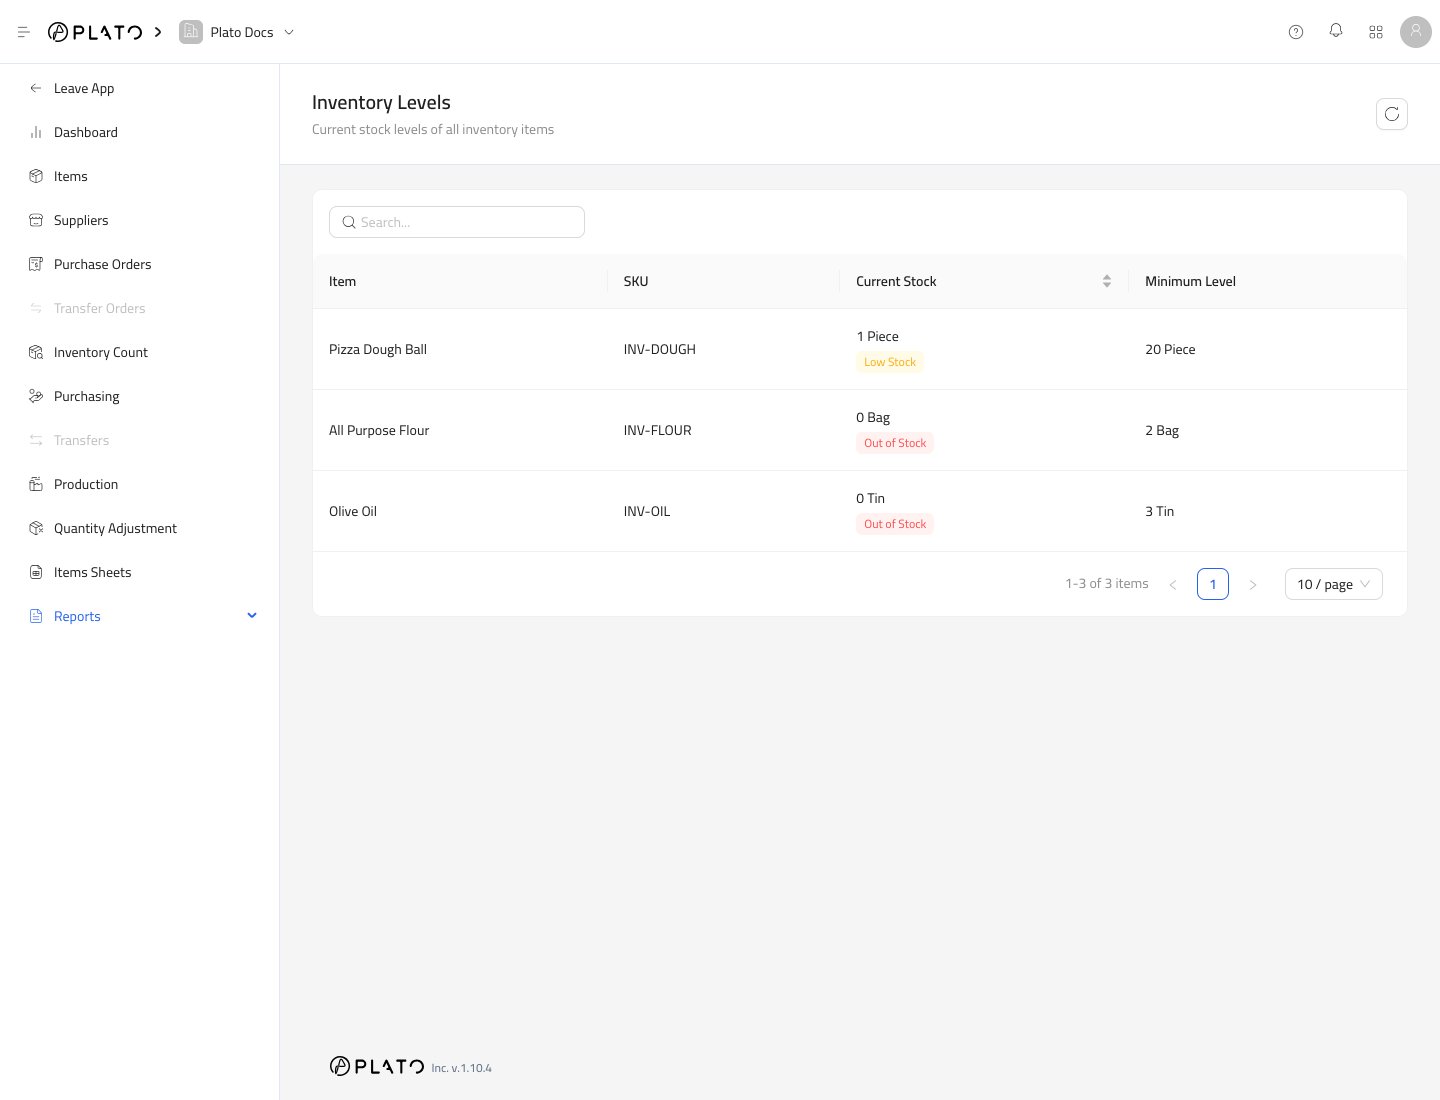
Task: Click the 1 Piece stock value
Action: click(x=877, y=336)
